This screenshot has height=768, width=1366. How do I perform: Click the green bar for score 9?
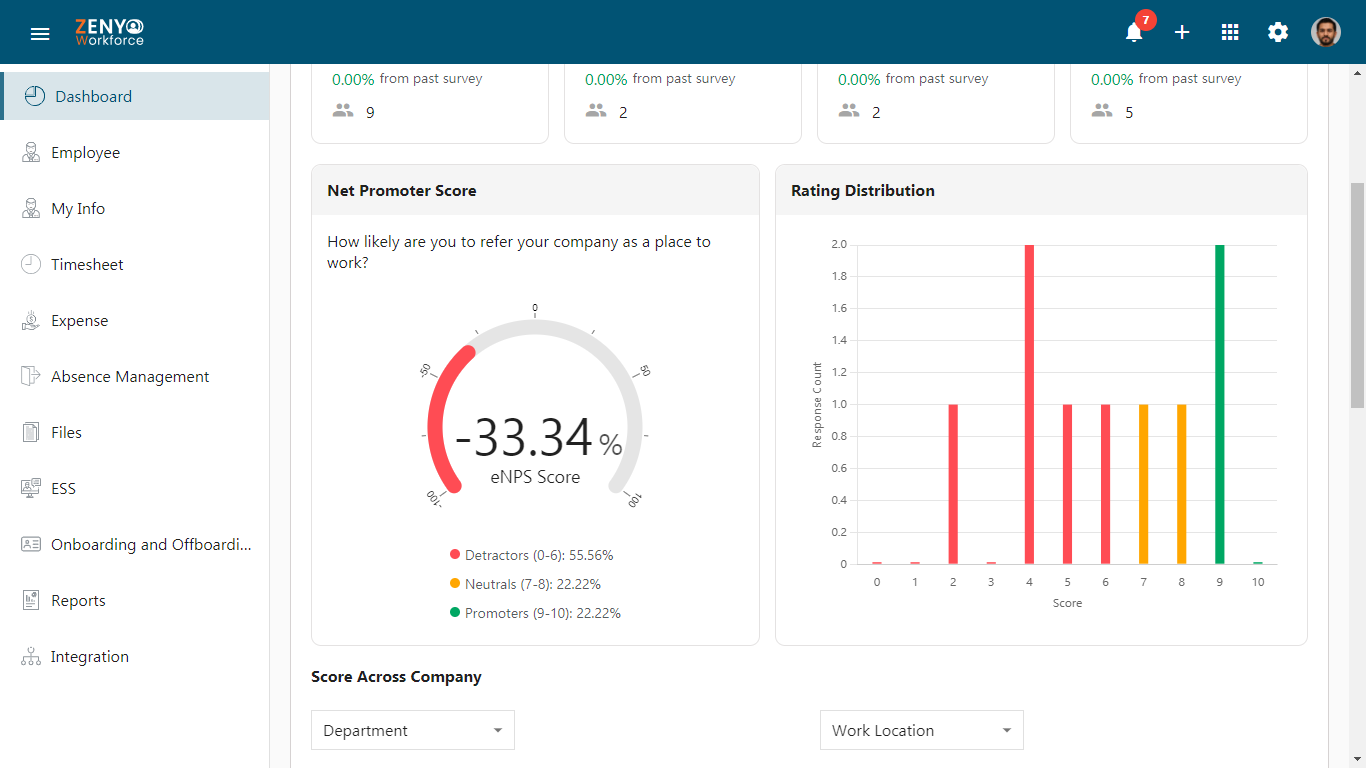1219,404
